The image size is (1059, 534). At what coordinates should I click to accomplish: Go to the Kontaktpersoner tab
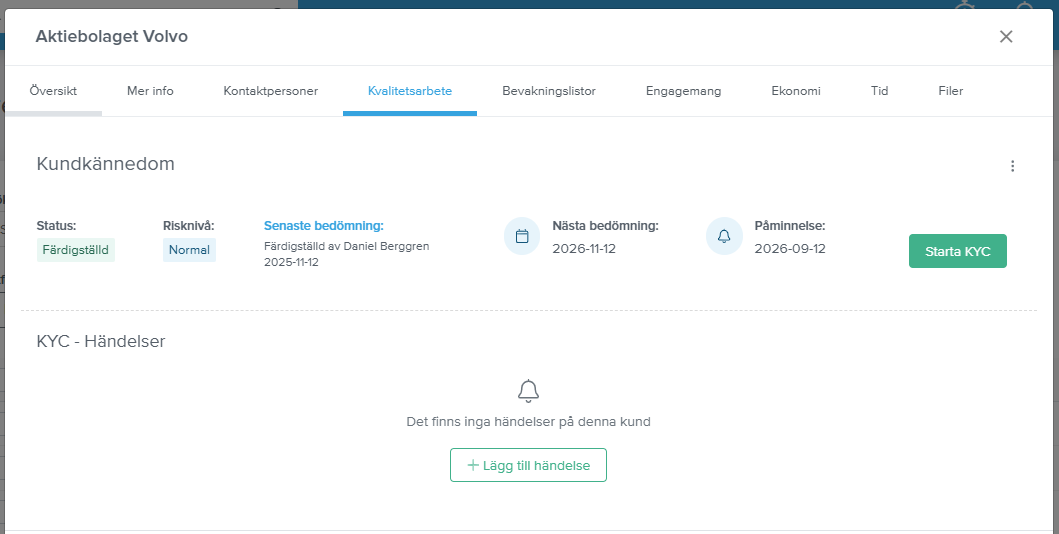point(270,91)
